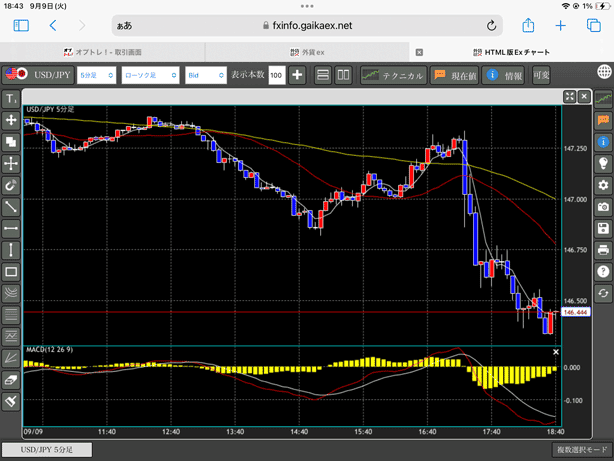Switch to split two-pane chart layout
614x461 pixels.
click(x=343, y=75)
